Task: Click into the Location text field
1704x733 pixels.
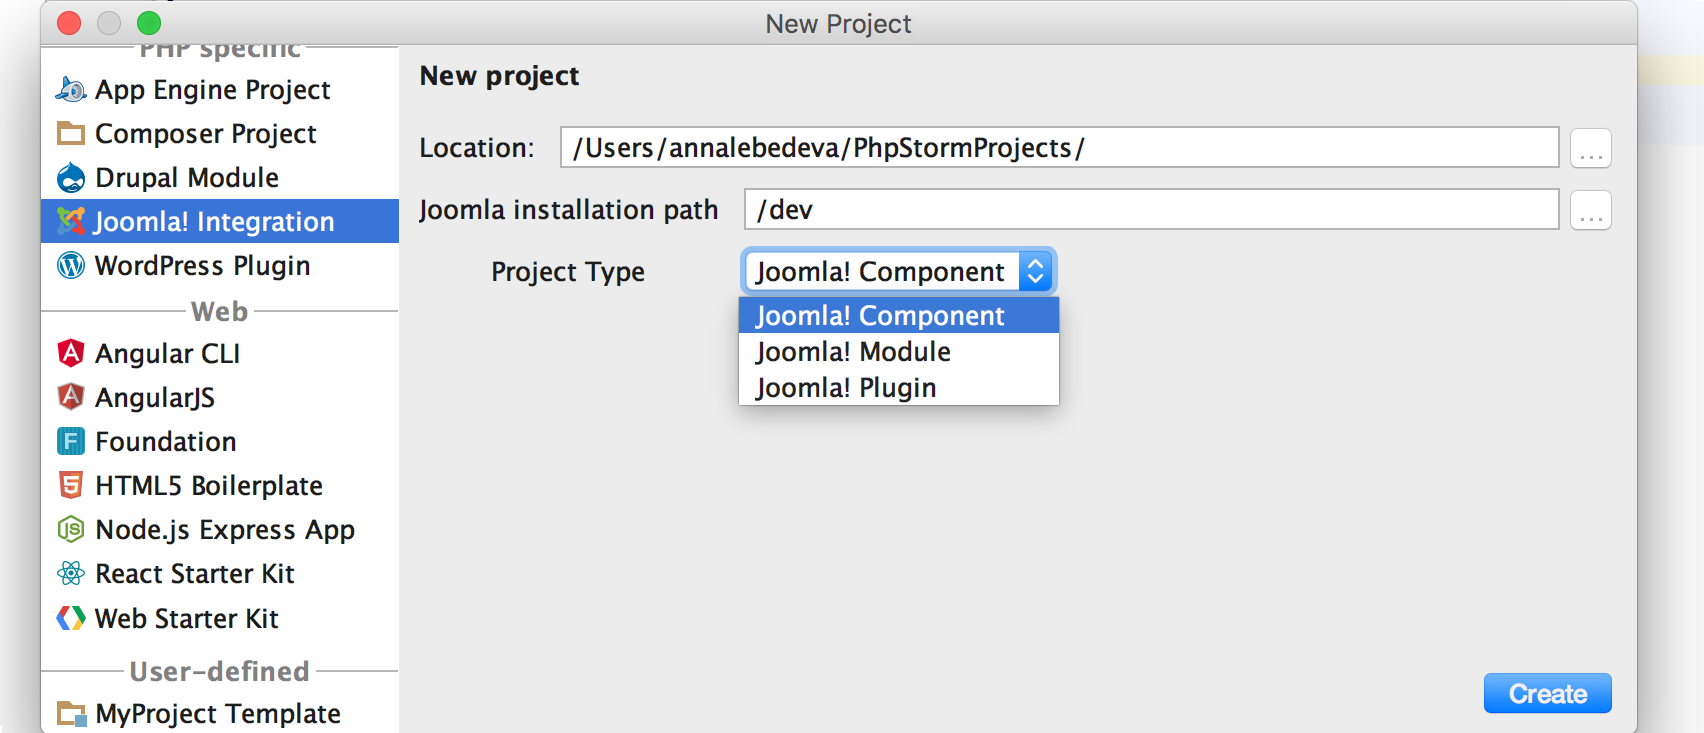Action: [x=1058, y=148]
